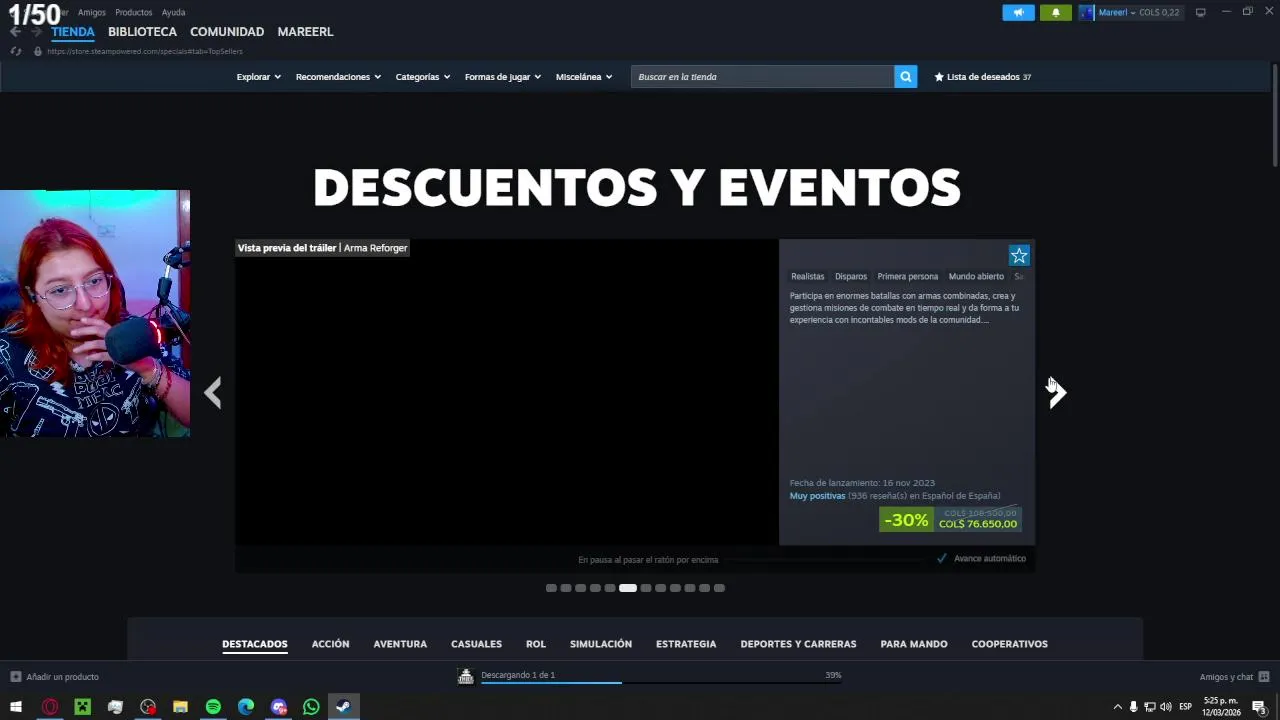The image size is (1280, 720).
Task: Open Spotify from the taskbar
Action: coord(213,707)
